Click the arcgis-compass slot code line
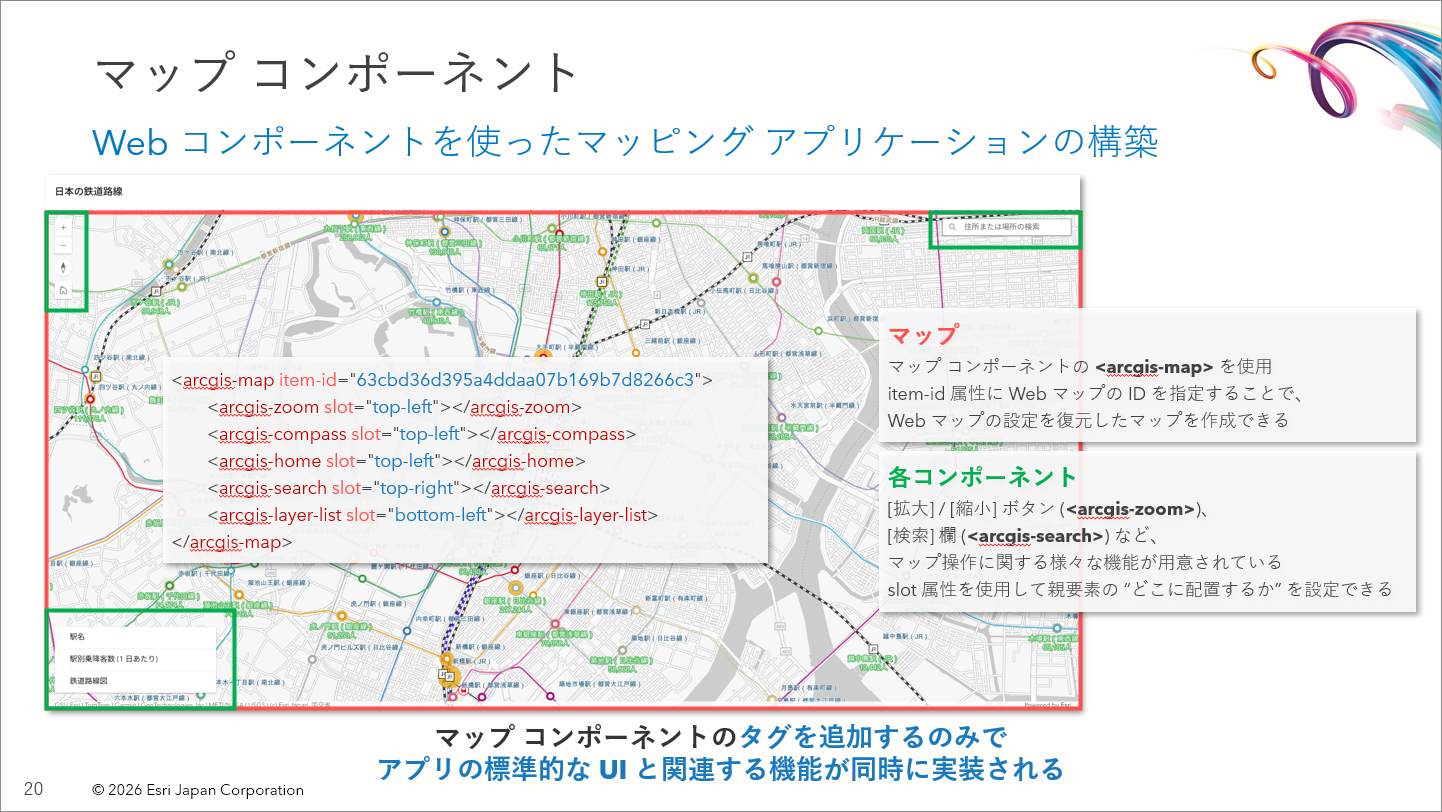 pos(422,434)
